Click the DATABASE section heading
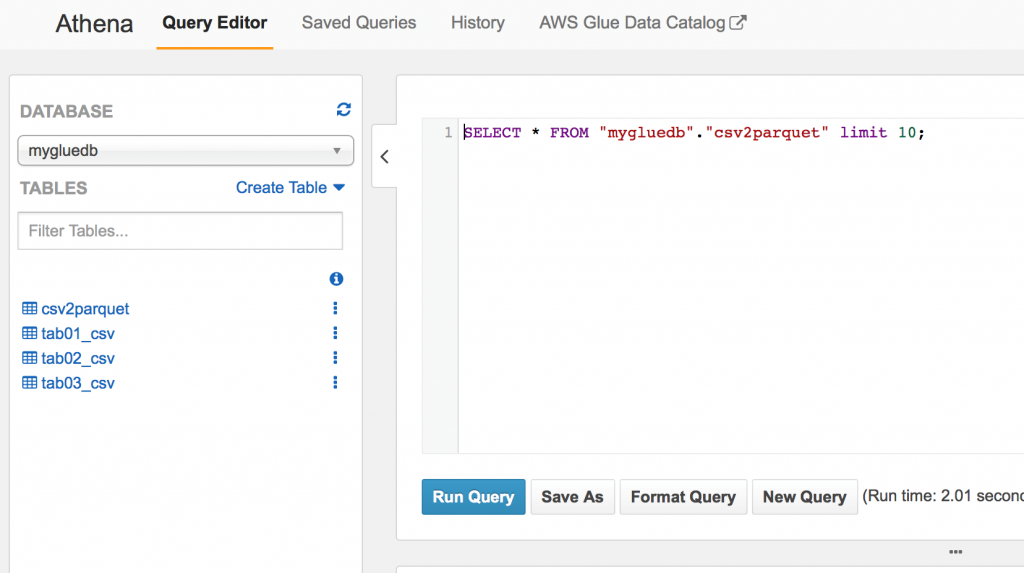The image size is (1024, 573). 67,111
